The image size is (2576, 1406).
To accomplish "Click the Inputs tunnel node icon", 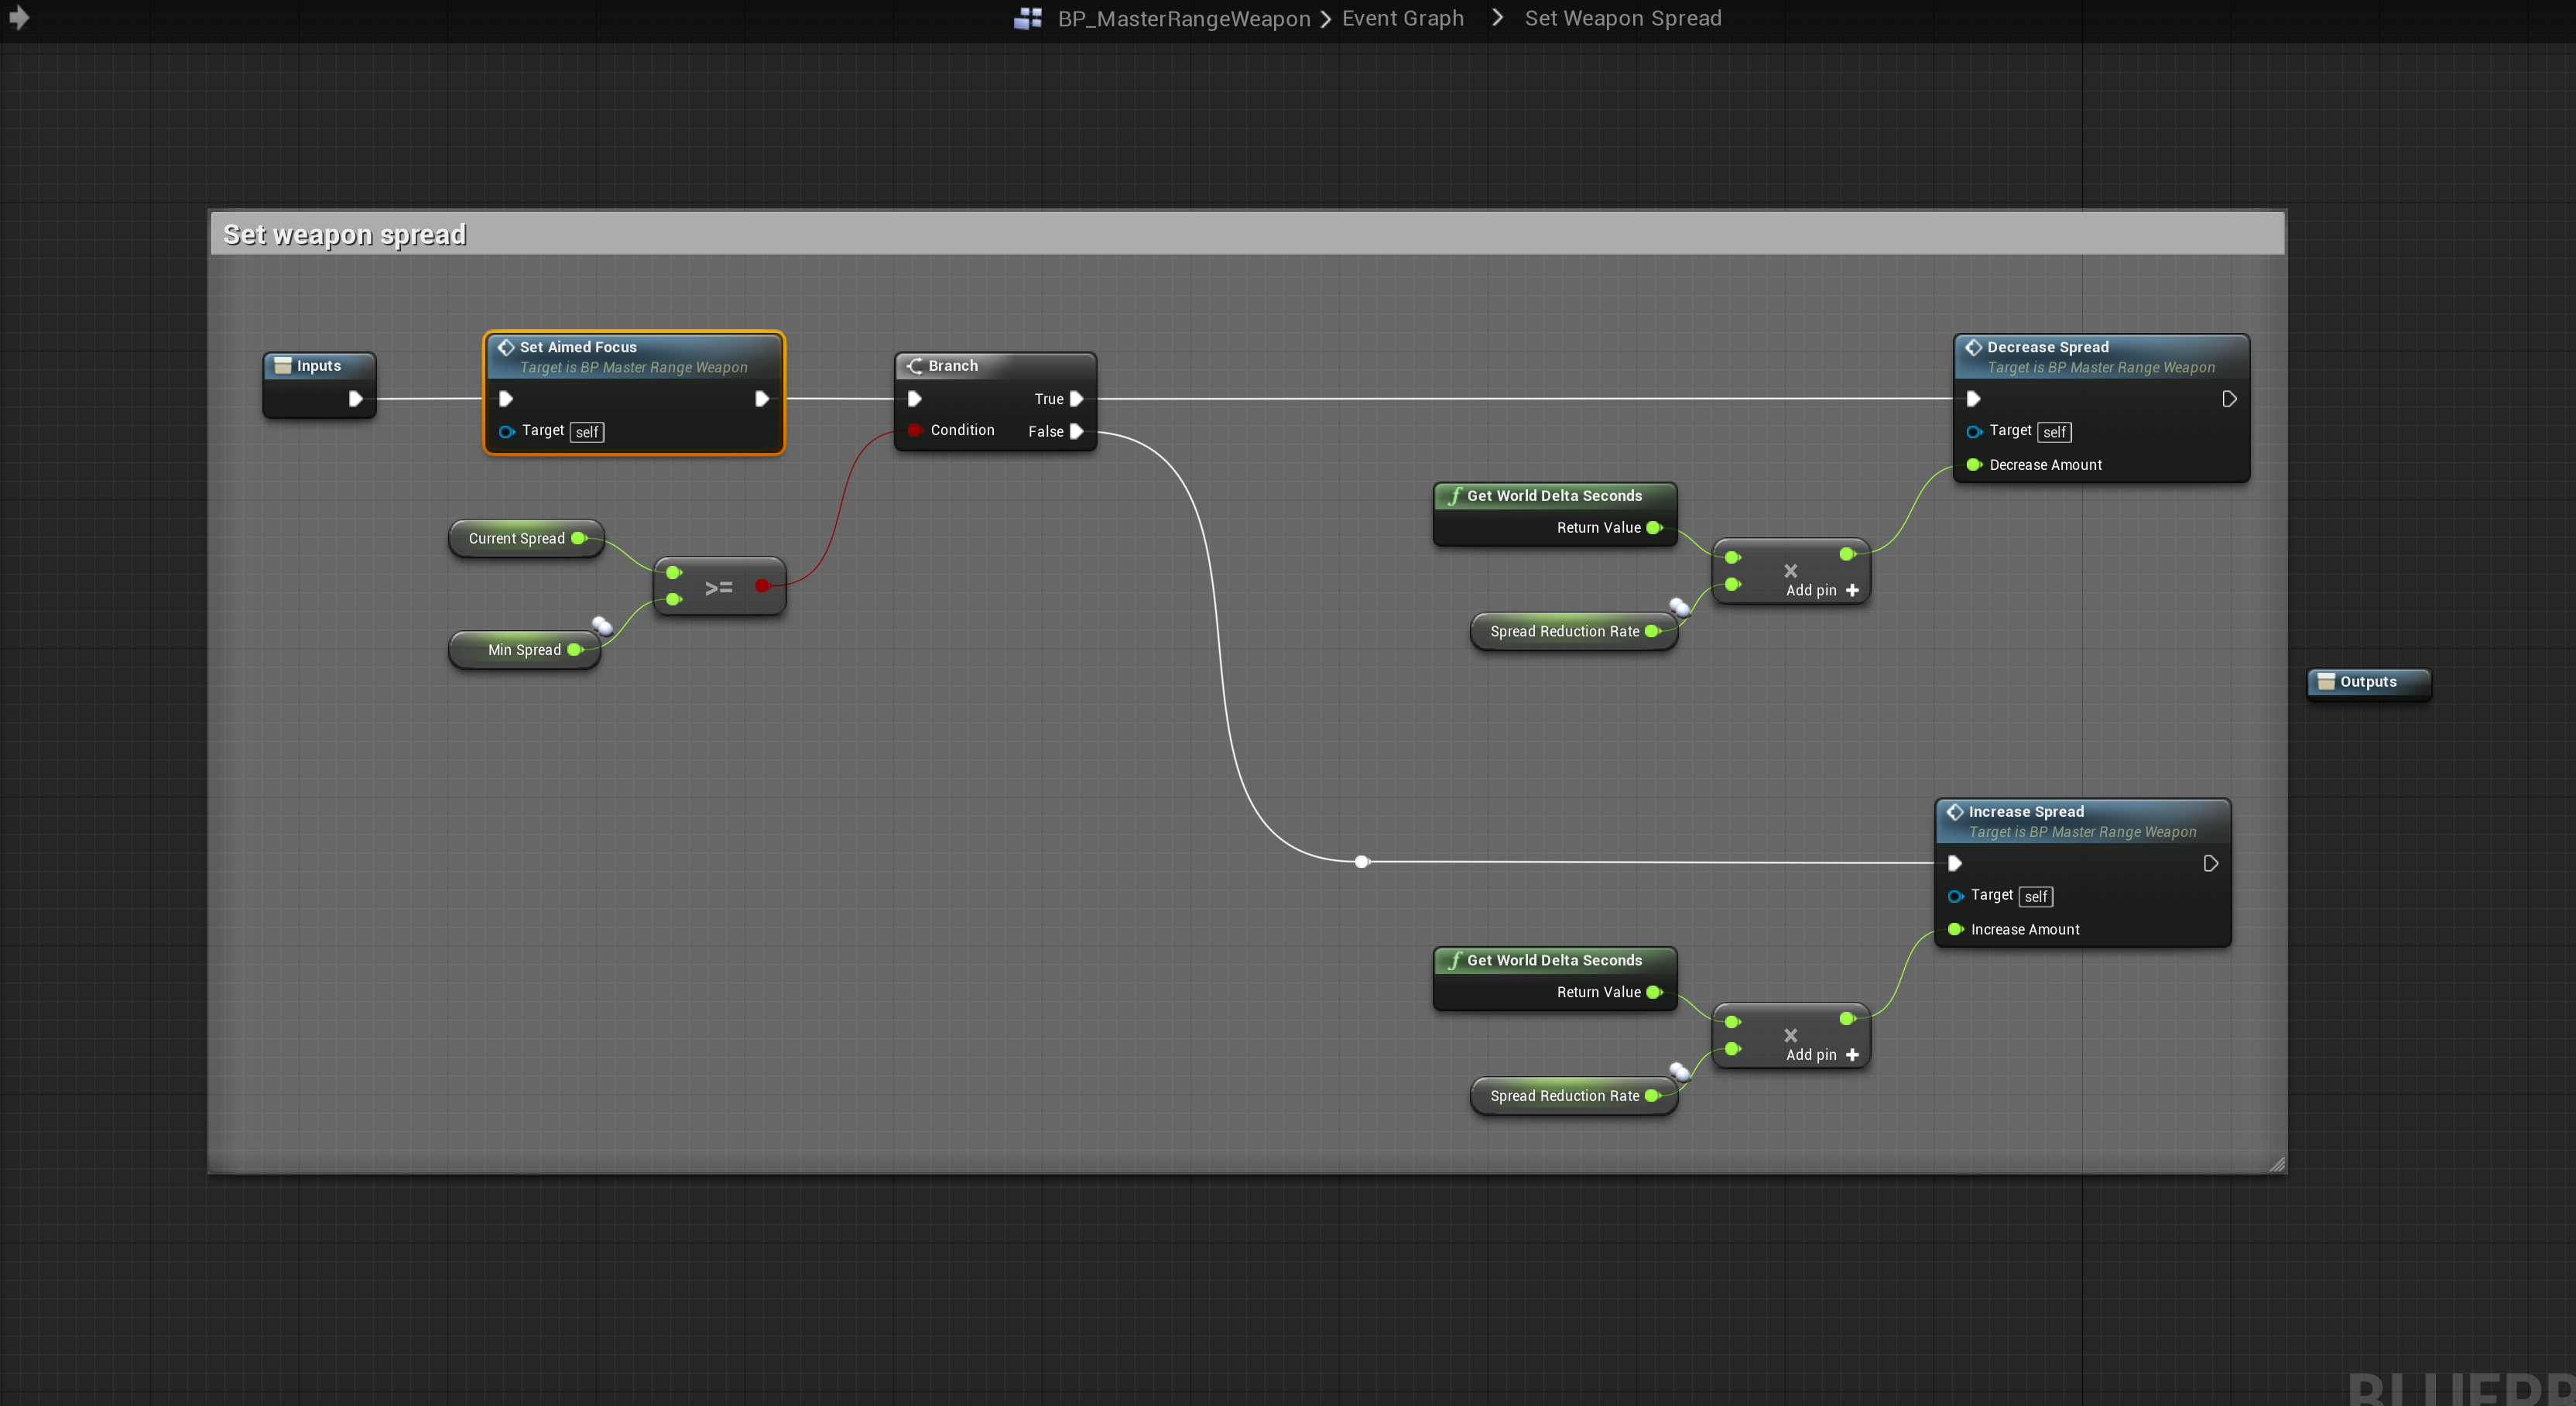I will pos(283,366).
